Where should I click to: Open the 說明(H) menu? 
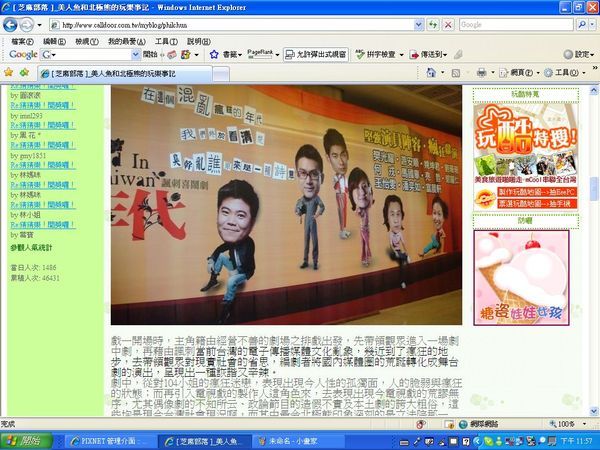pos(199,41)
